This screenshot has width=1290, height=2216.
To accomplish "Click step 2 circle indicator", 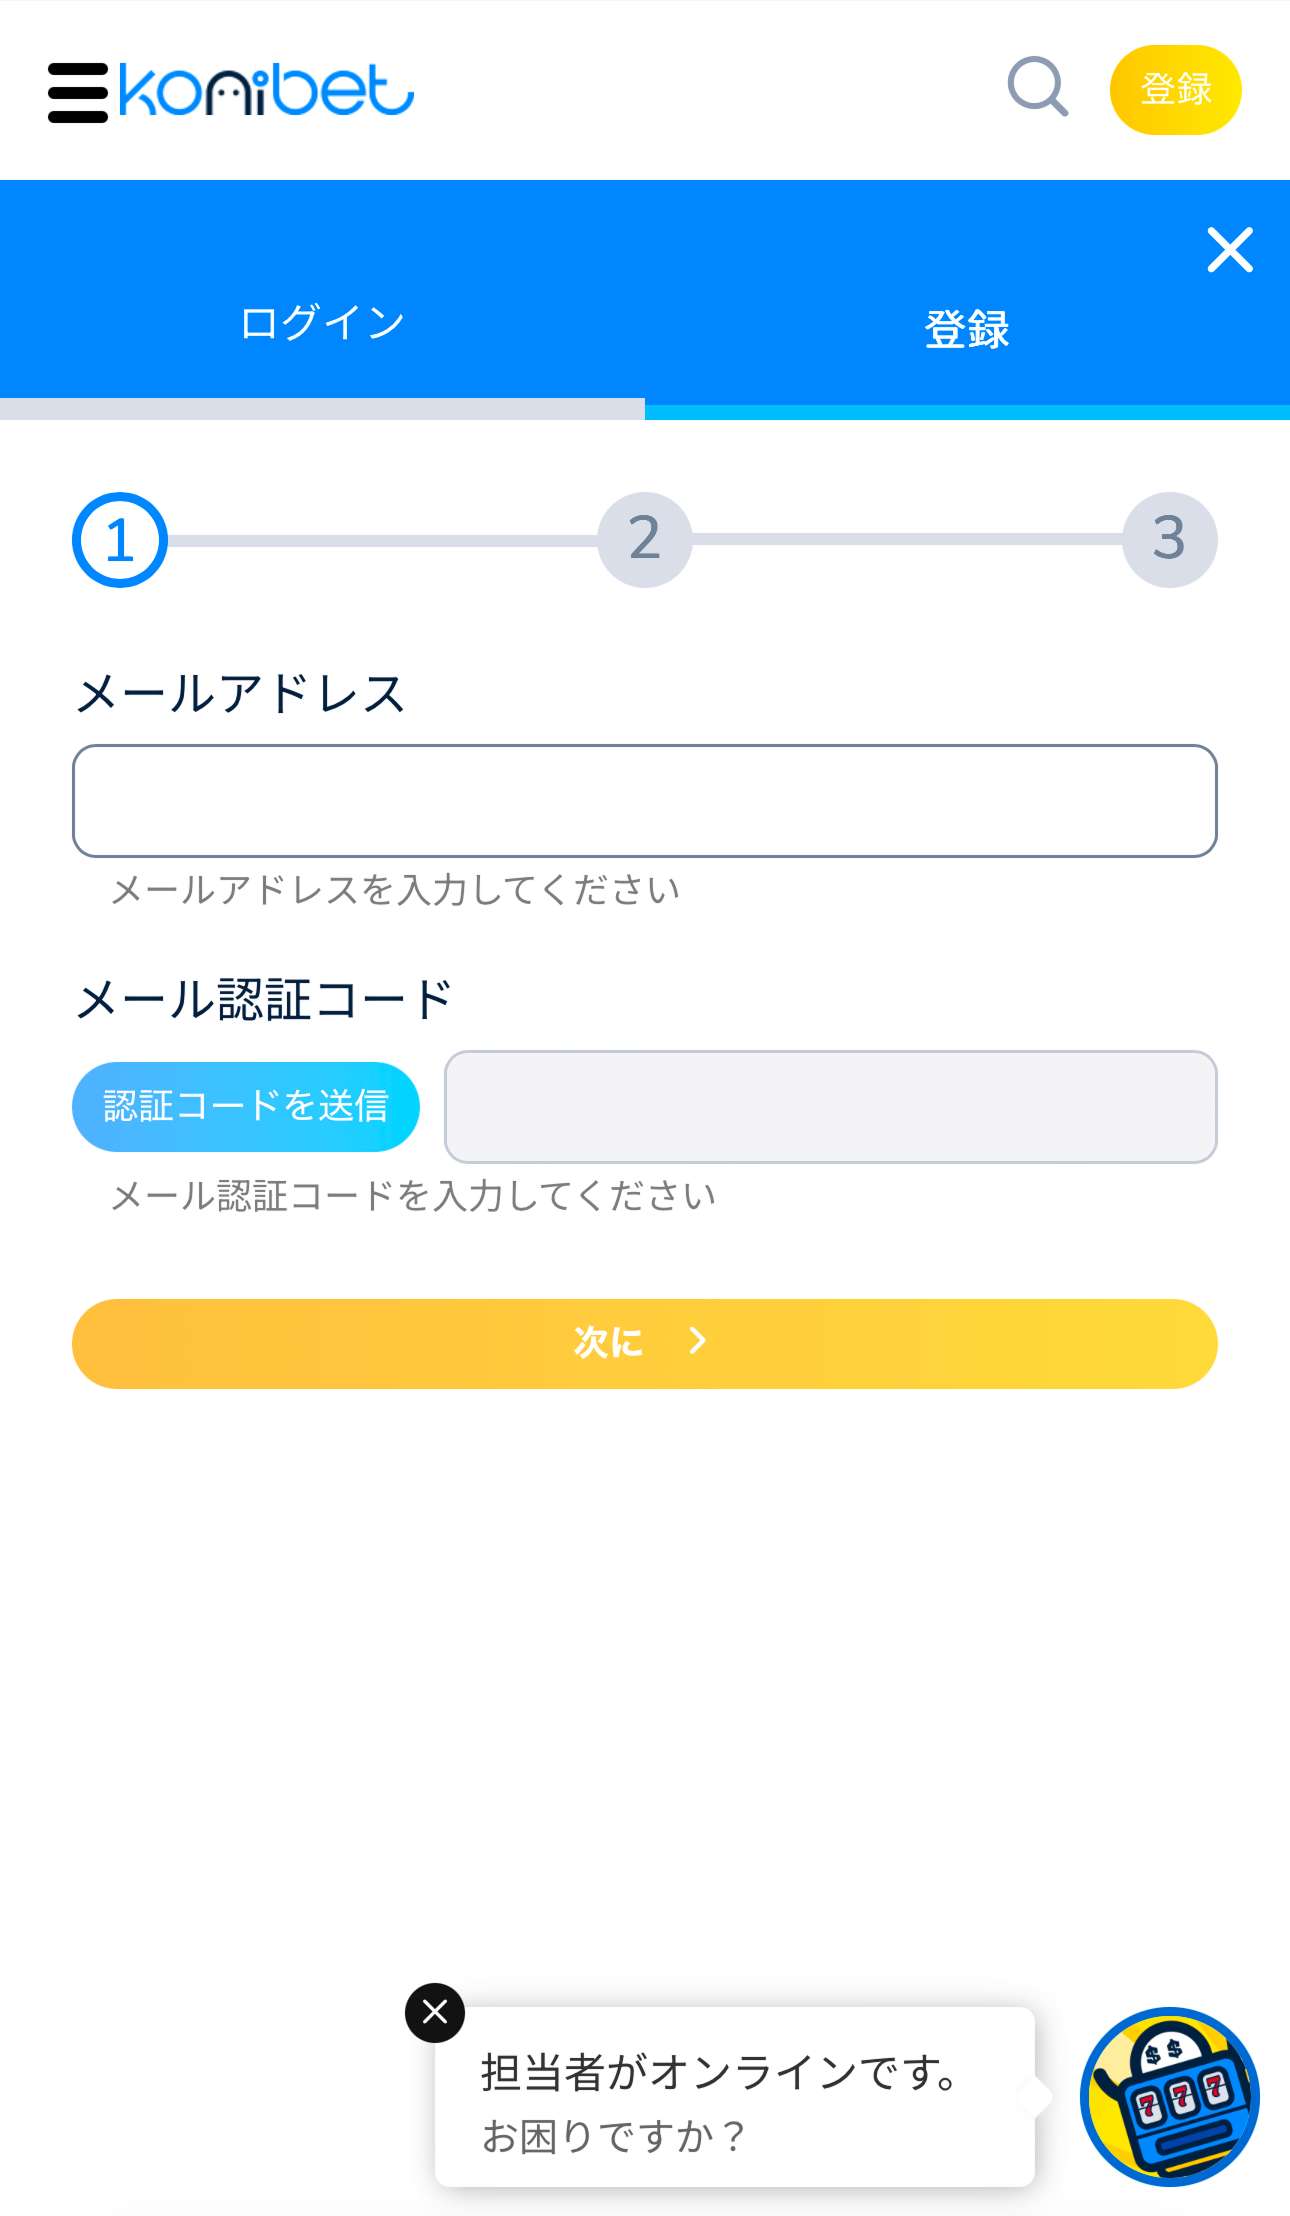I will point(645,540).
